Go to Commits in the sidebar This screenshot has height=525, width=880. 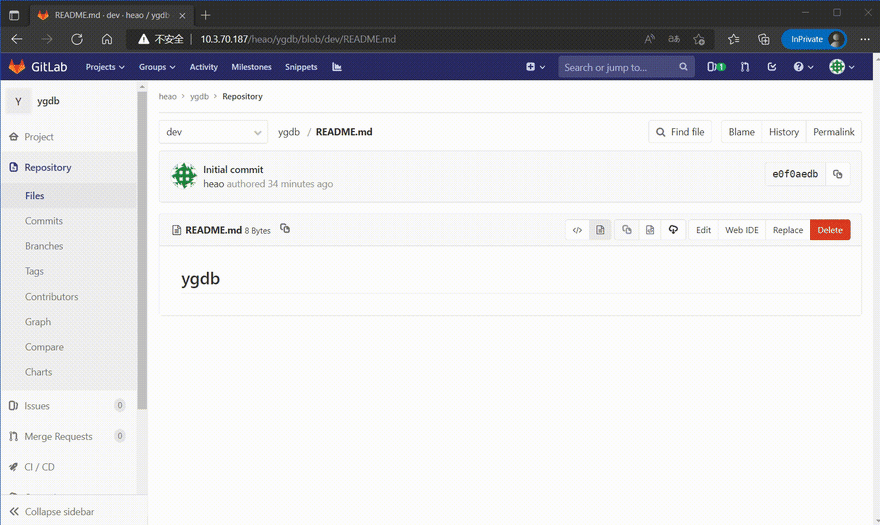[44, 221]
